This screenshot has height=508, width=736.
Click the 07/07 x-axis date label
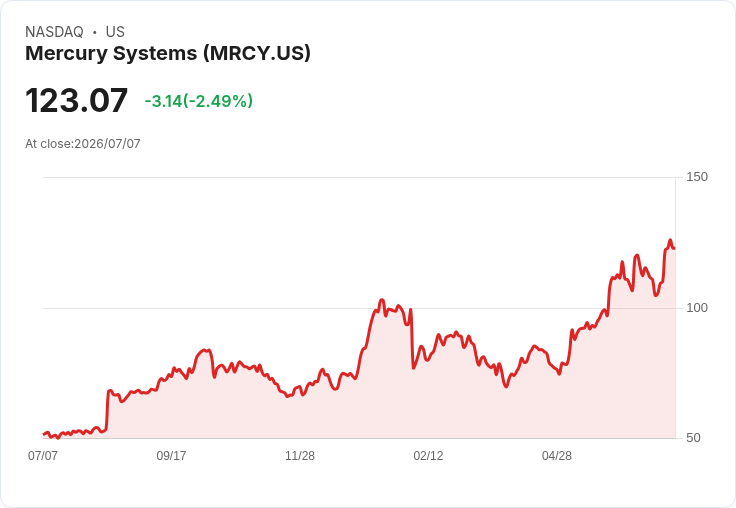tap(43, 455)
